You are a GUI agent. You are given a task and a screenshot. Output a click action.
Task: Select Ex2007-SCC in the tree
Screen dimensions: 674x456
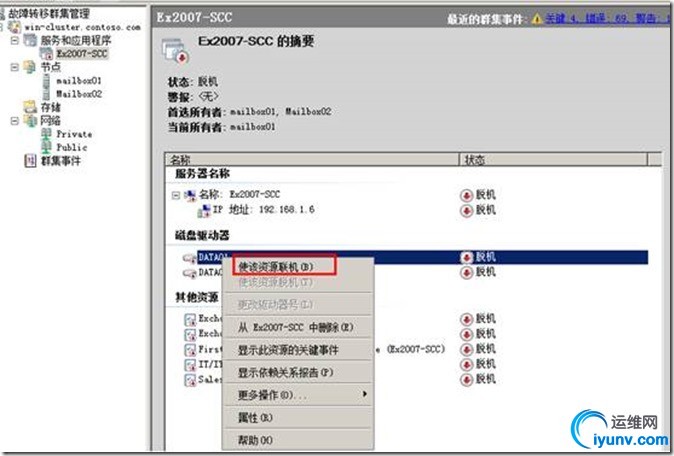tap(82, 54)
